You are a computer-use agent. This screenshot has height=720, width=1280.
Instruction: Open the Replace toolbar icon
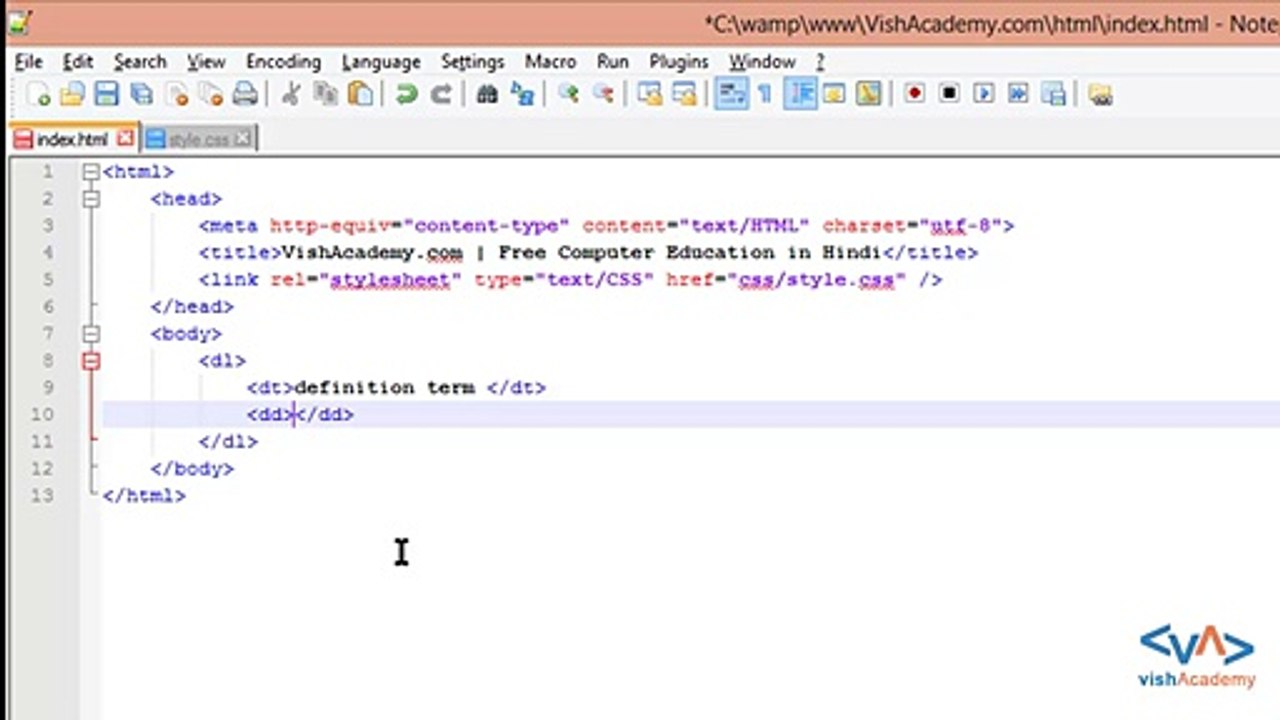[x=522, y=95]
